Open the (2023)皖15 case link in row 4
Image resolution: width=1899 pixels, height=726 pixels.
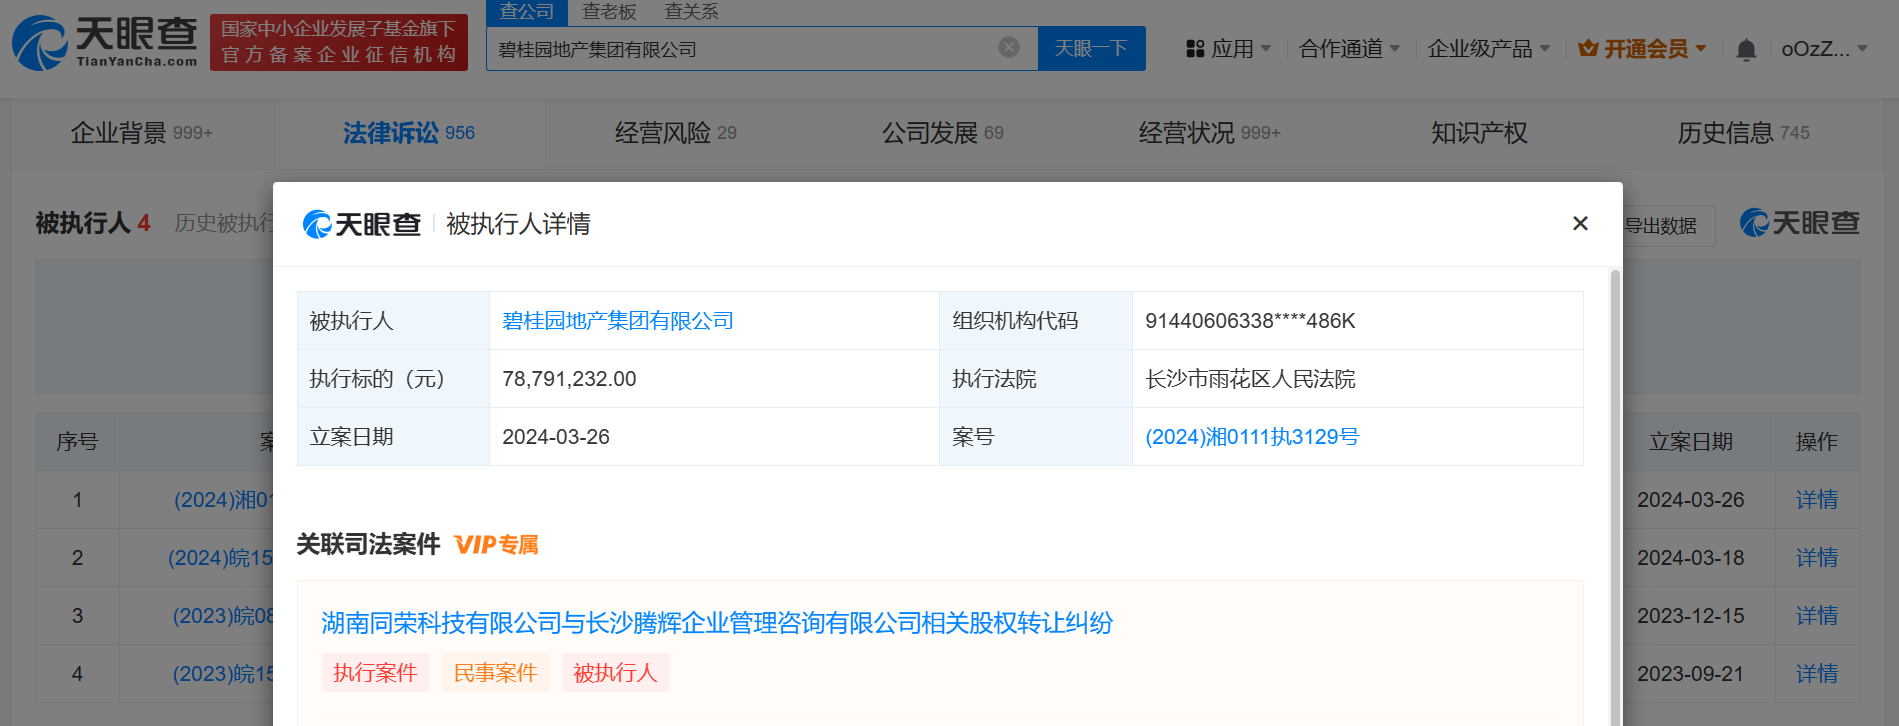click(x=222, y=674)
